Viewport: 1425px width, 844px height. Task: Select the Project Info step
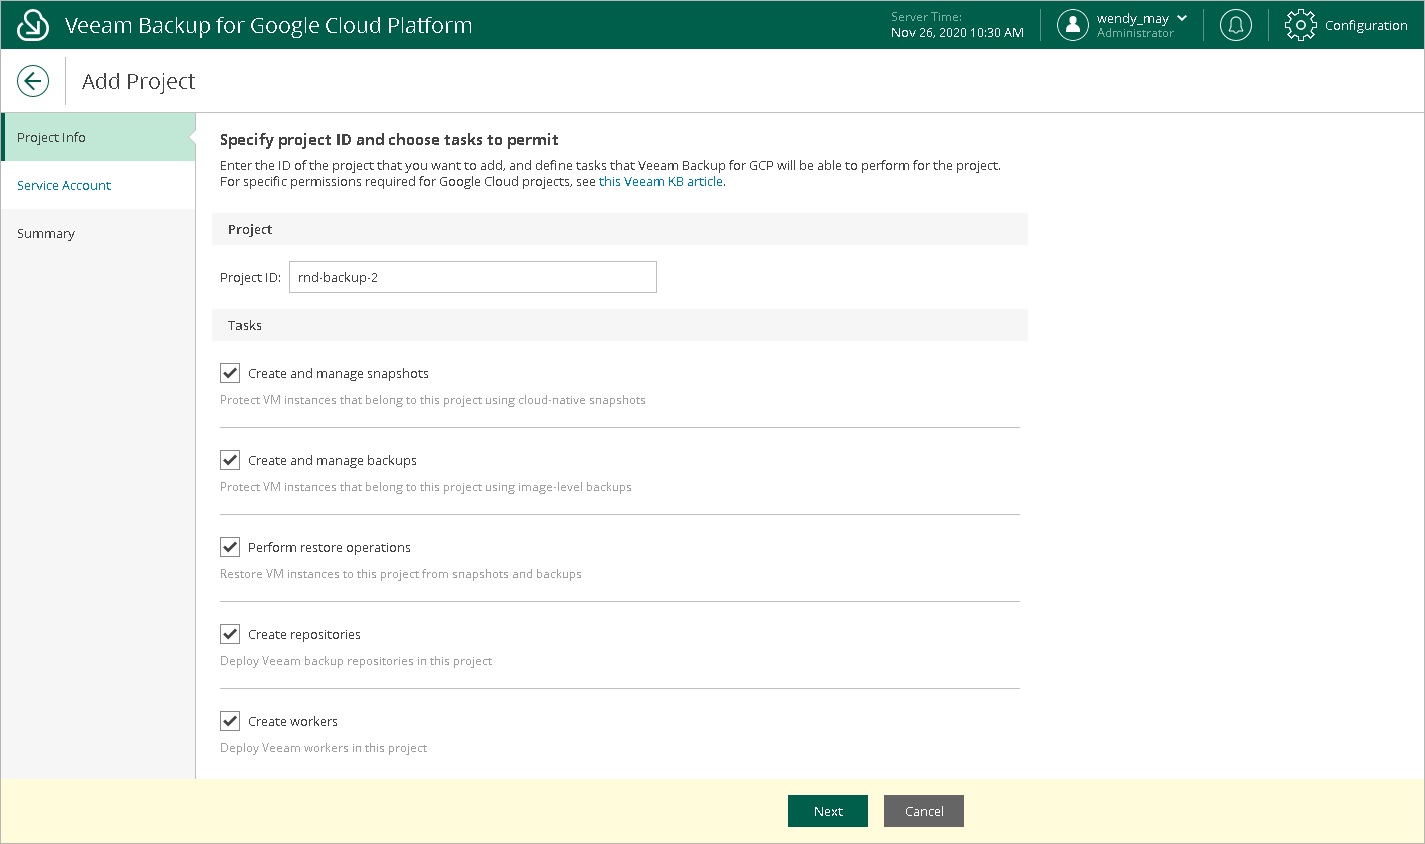click(52, 137)
